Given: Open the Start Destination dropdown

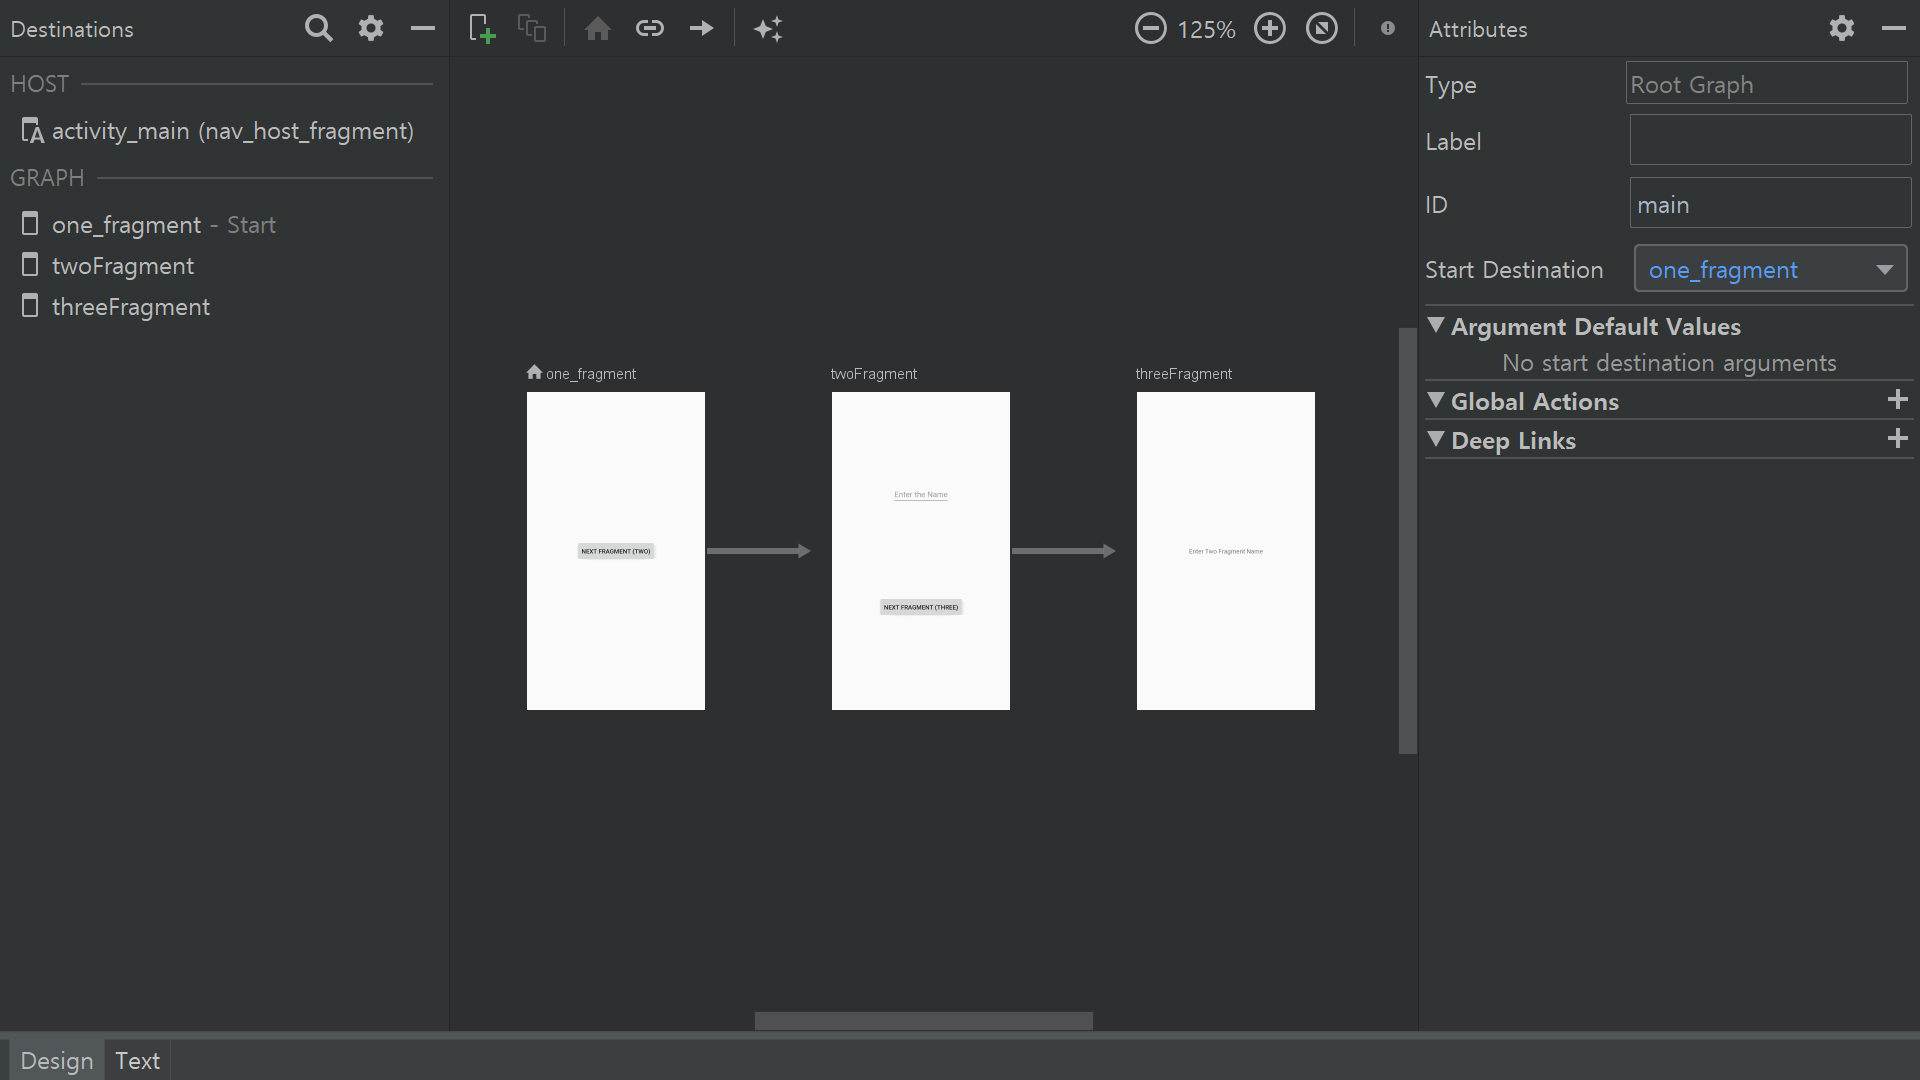Looking at the screenshot, I should pyautogui.click(x=1770, y=269).
